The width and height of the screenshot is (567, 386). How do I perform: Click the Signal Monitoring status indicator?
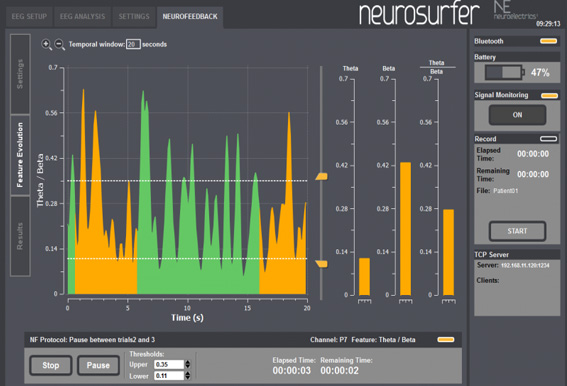(x=549, y=96)
